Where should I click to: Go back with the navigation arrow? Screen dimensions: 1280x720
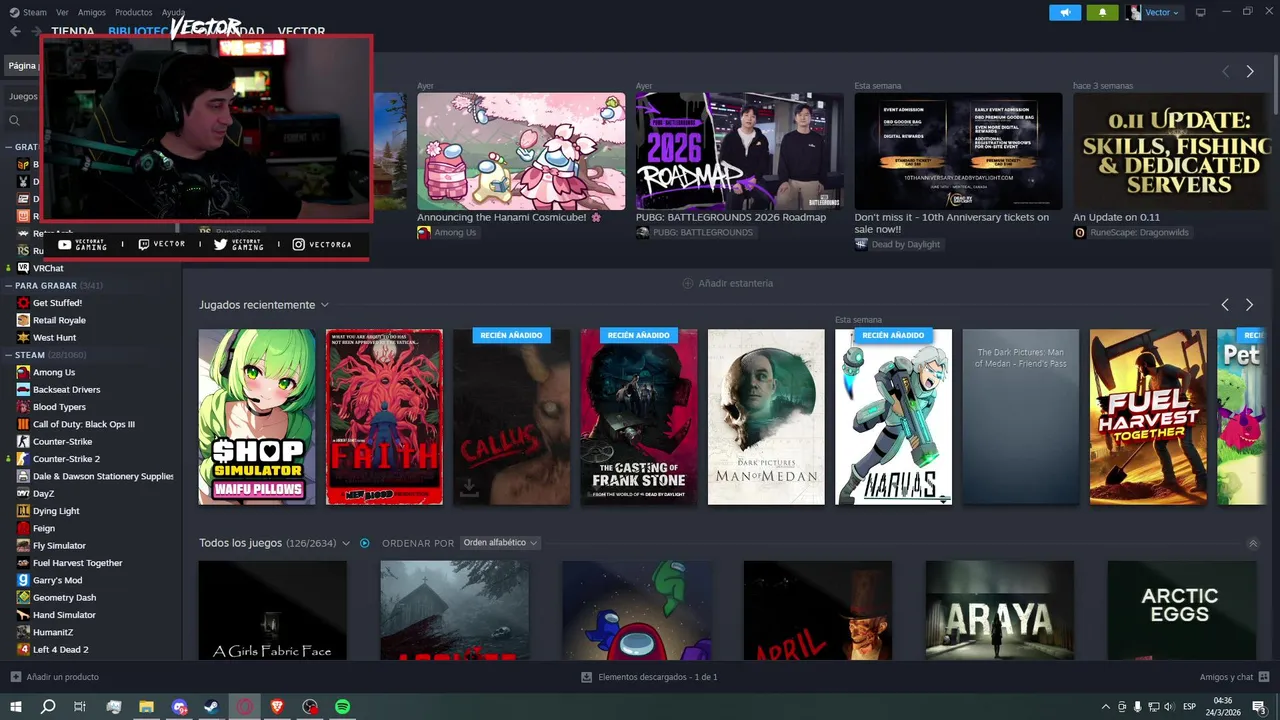(15, 31)
